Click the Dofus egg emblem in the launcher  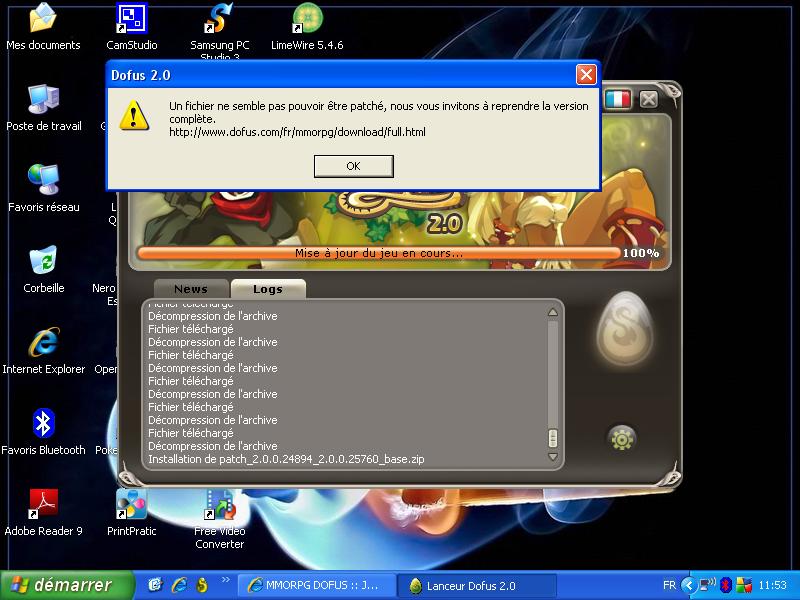point(624,328)
